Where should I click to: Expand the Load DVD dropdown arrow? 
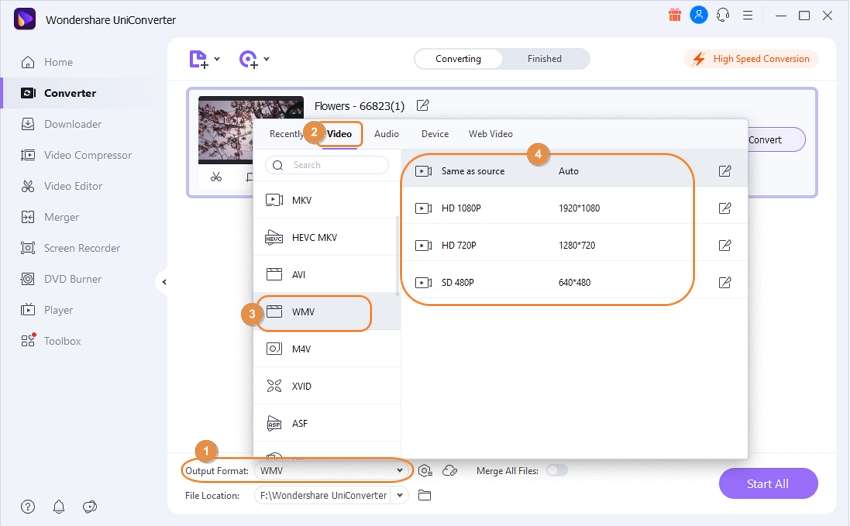click(267, 59)
